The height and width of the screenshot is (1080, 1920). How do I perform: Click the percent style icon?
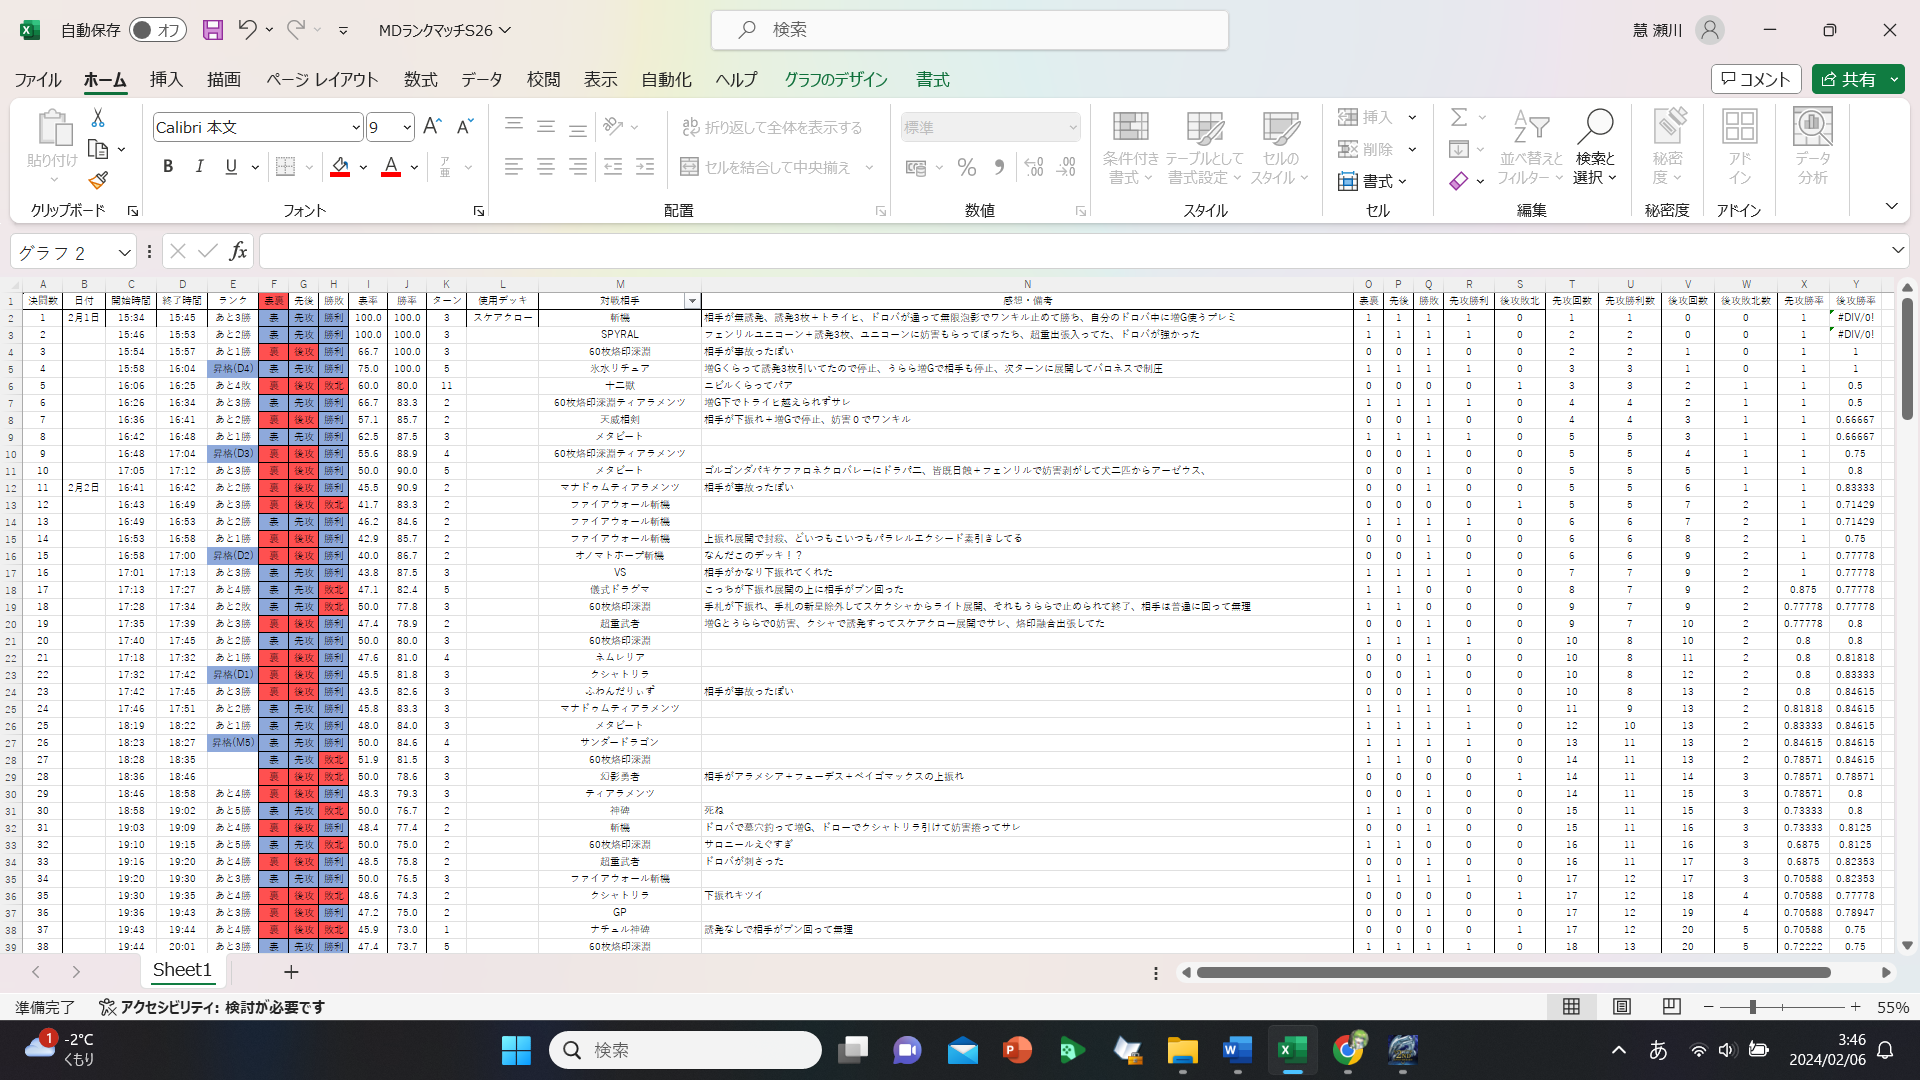click(966, 168)
